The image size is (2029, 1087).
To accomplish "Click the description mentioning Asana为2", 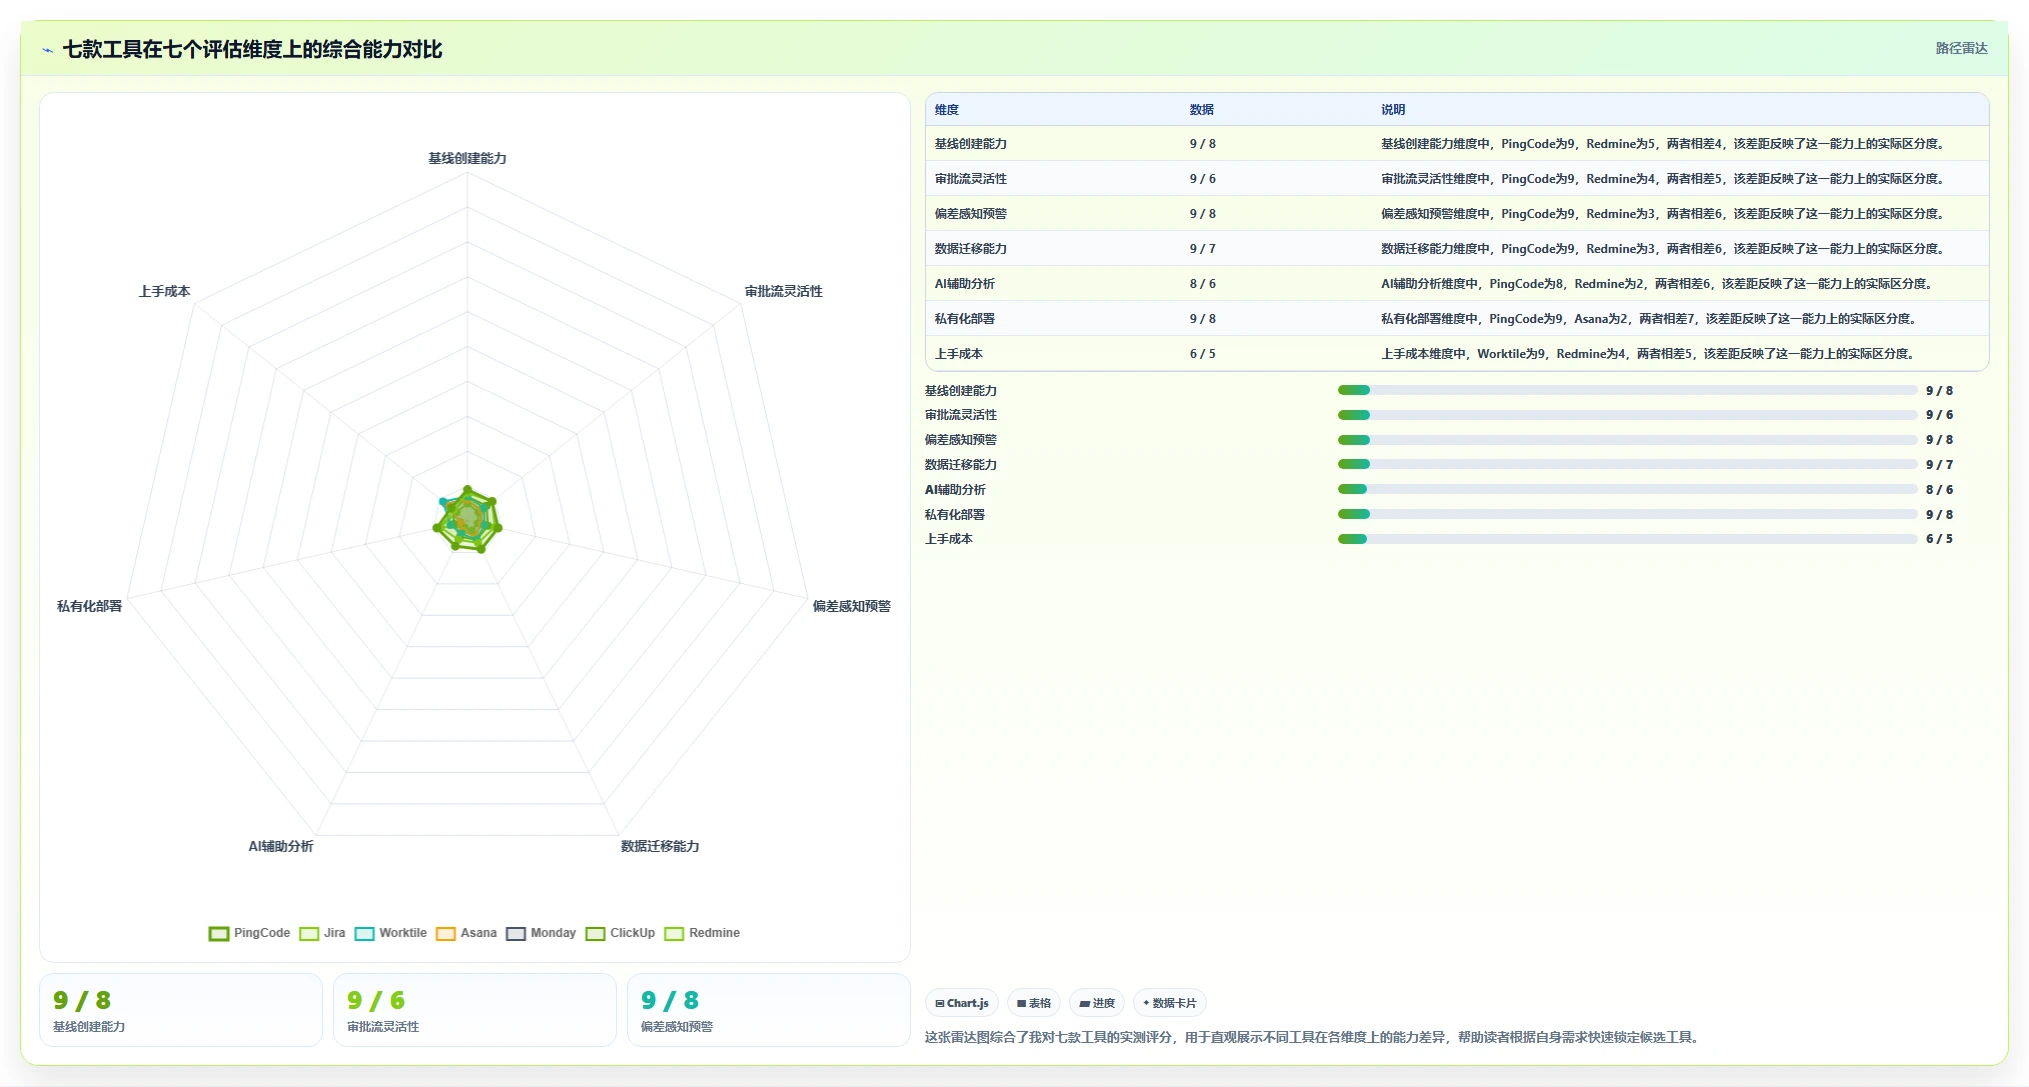I will 1649,319.
